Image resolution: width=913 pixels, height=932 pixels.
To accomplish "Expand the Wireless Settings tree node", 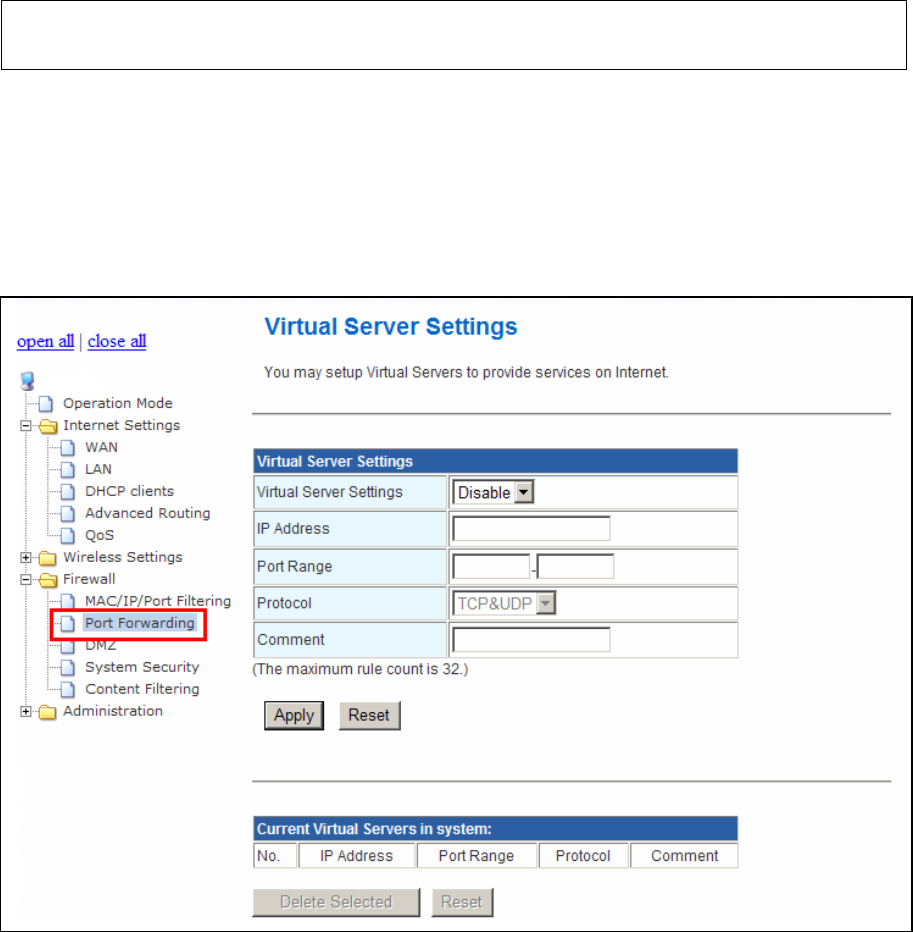I will [x=26, y=558].
